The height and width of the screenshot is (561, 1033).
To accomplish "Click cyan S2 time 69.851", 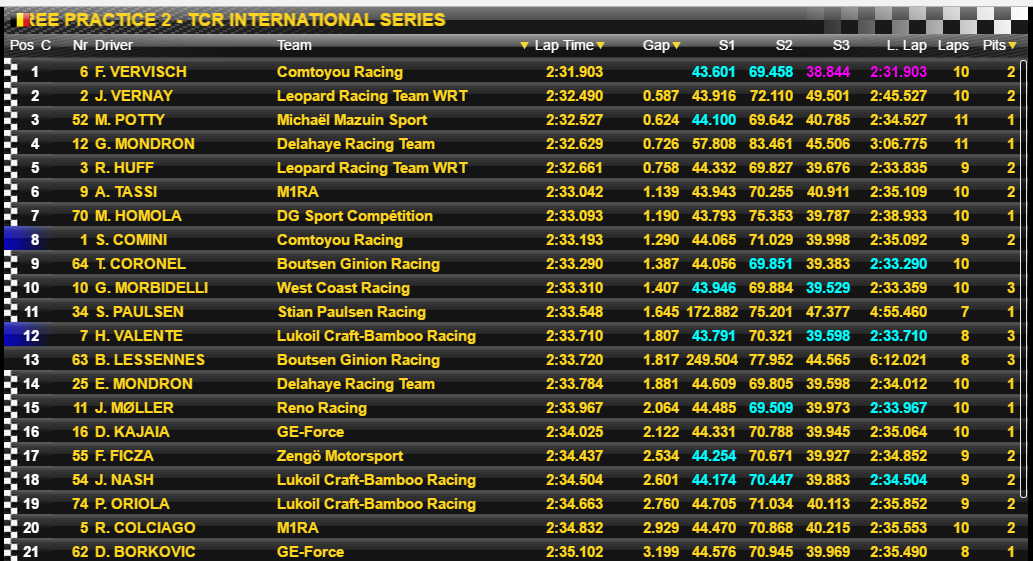I will [x=771, y=264].
